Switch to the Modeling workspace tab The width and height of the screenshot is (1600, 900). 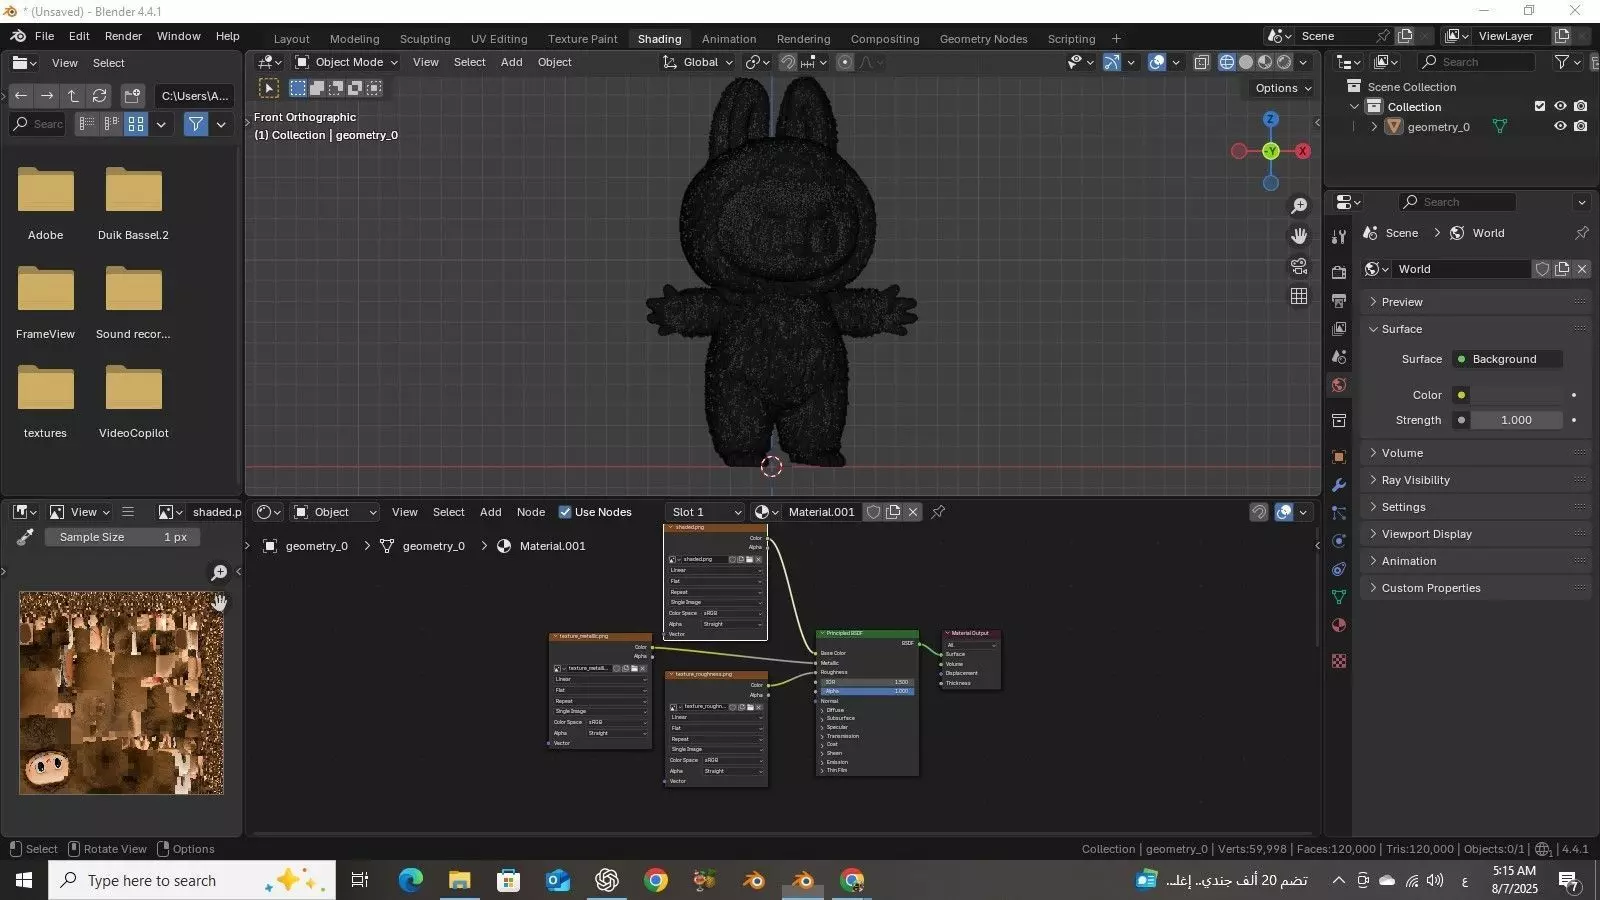pos(355,39)
